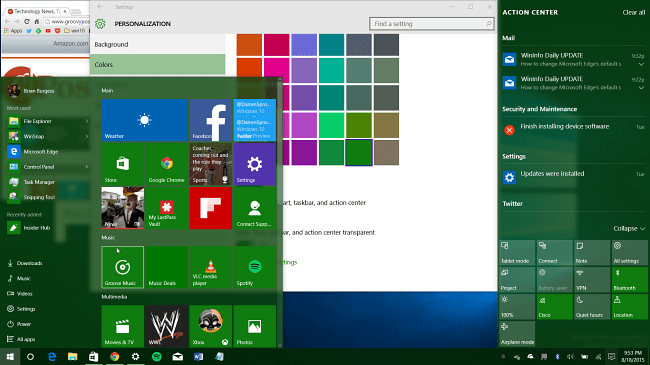Open Microsoft Edge from the taskbar
650x365 pixels.
coord(52,357)
